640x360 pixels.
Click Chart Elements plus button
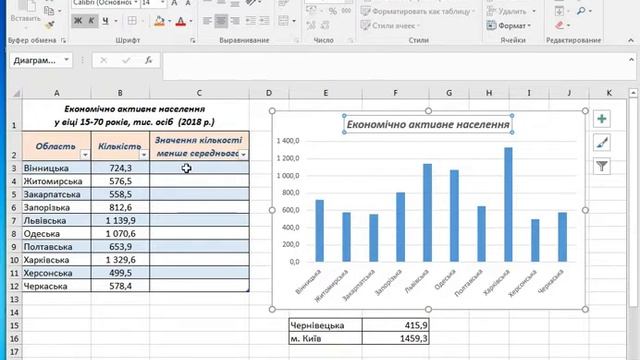point(602,119)
